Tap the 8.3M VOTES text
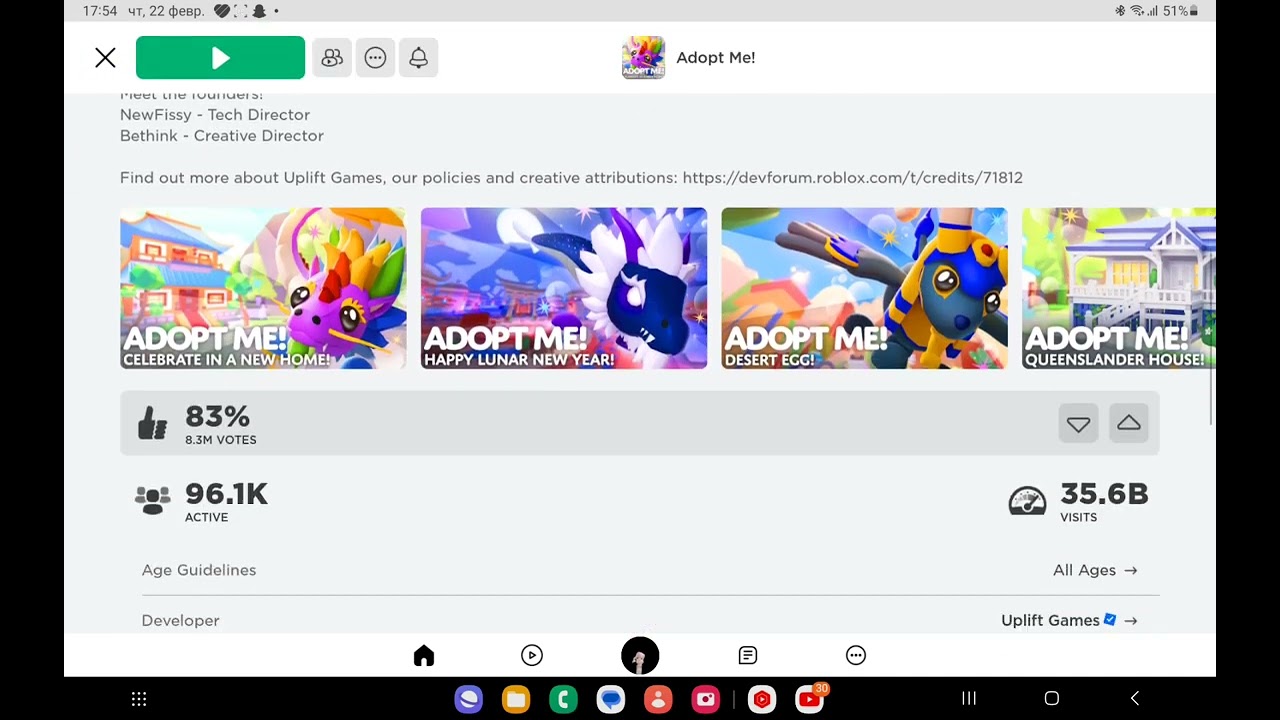 (x=221, y=440)
